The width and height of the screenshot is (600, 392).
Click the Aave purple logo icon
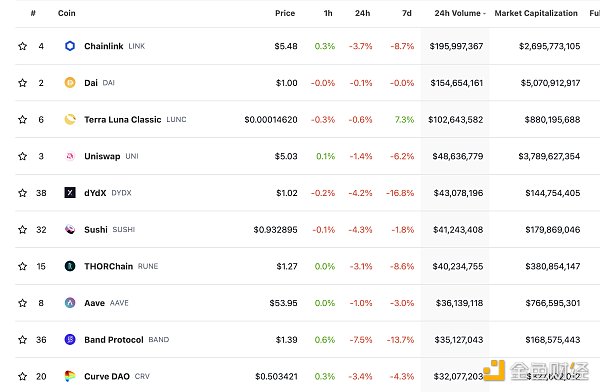pos(70,303)
